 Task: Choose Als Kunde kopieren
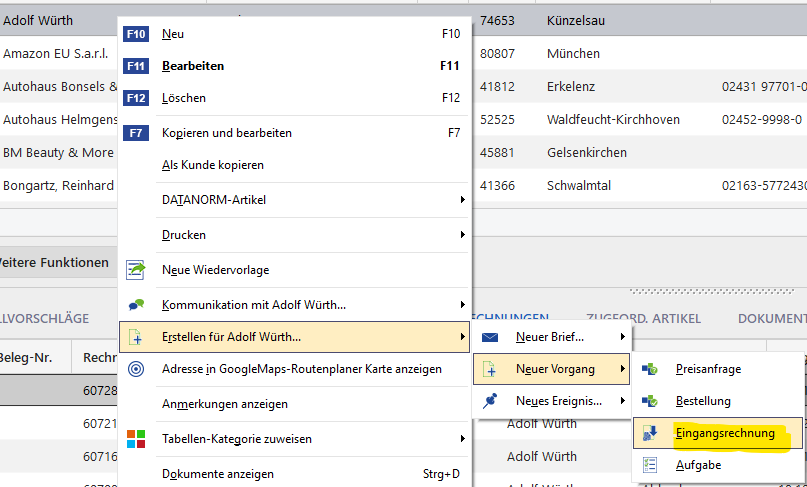tap(294, 165)
